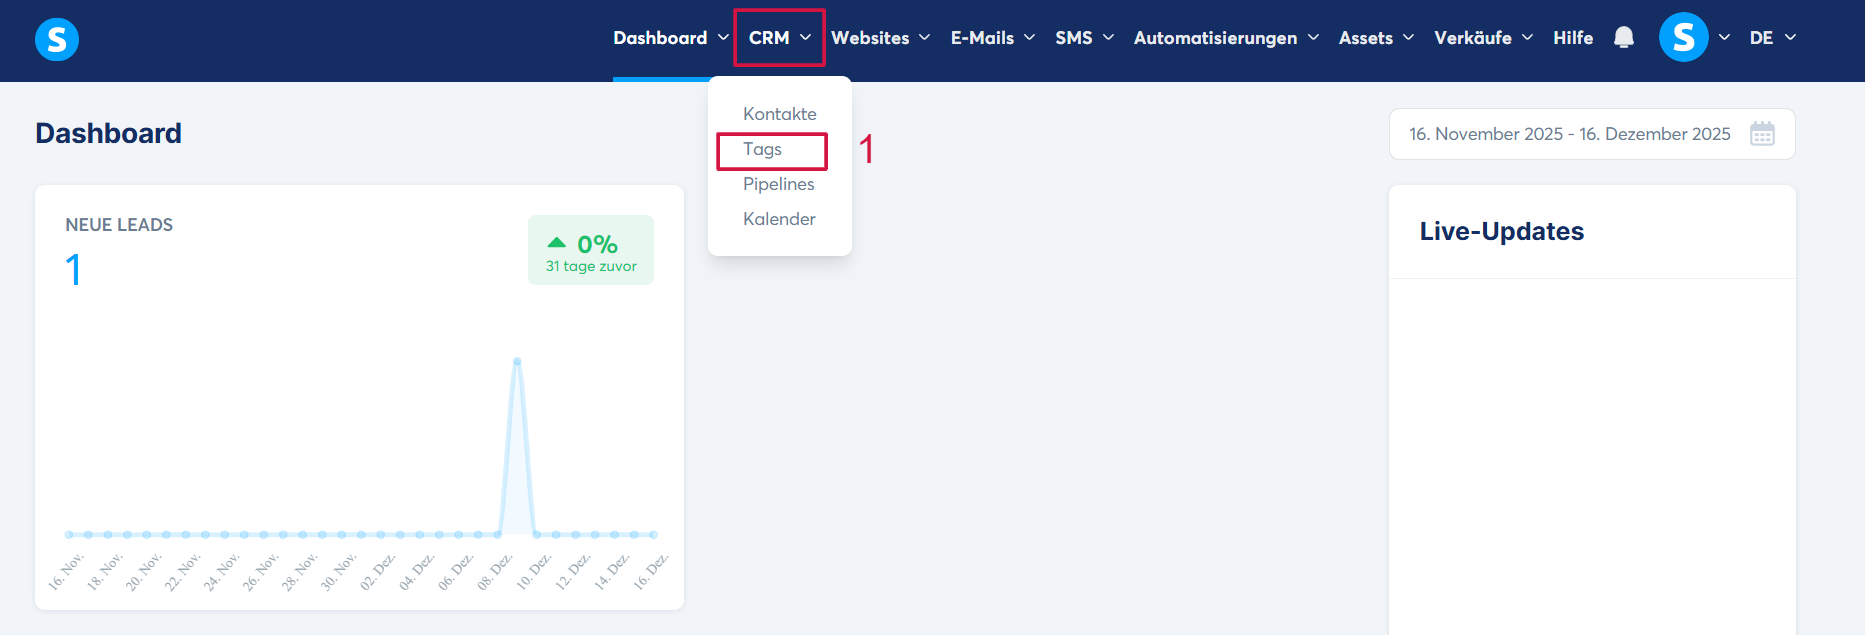Open the Assets nav item

(x=1366, y=38)
